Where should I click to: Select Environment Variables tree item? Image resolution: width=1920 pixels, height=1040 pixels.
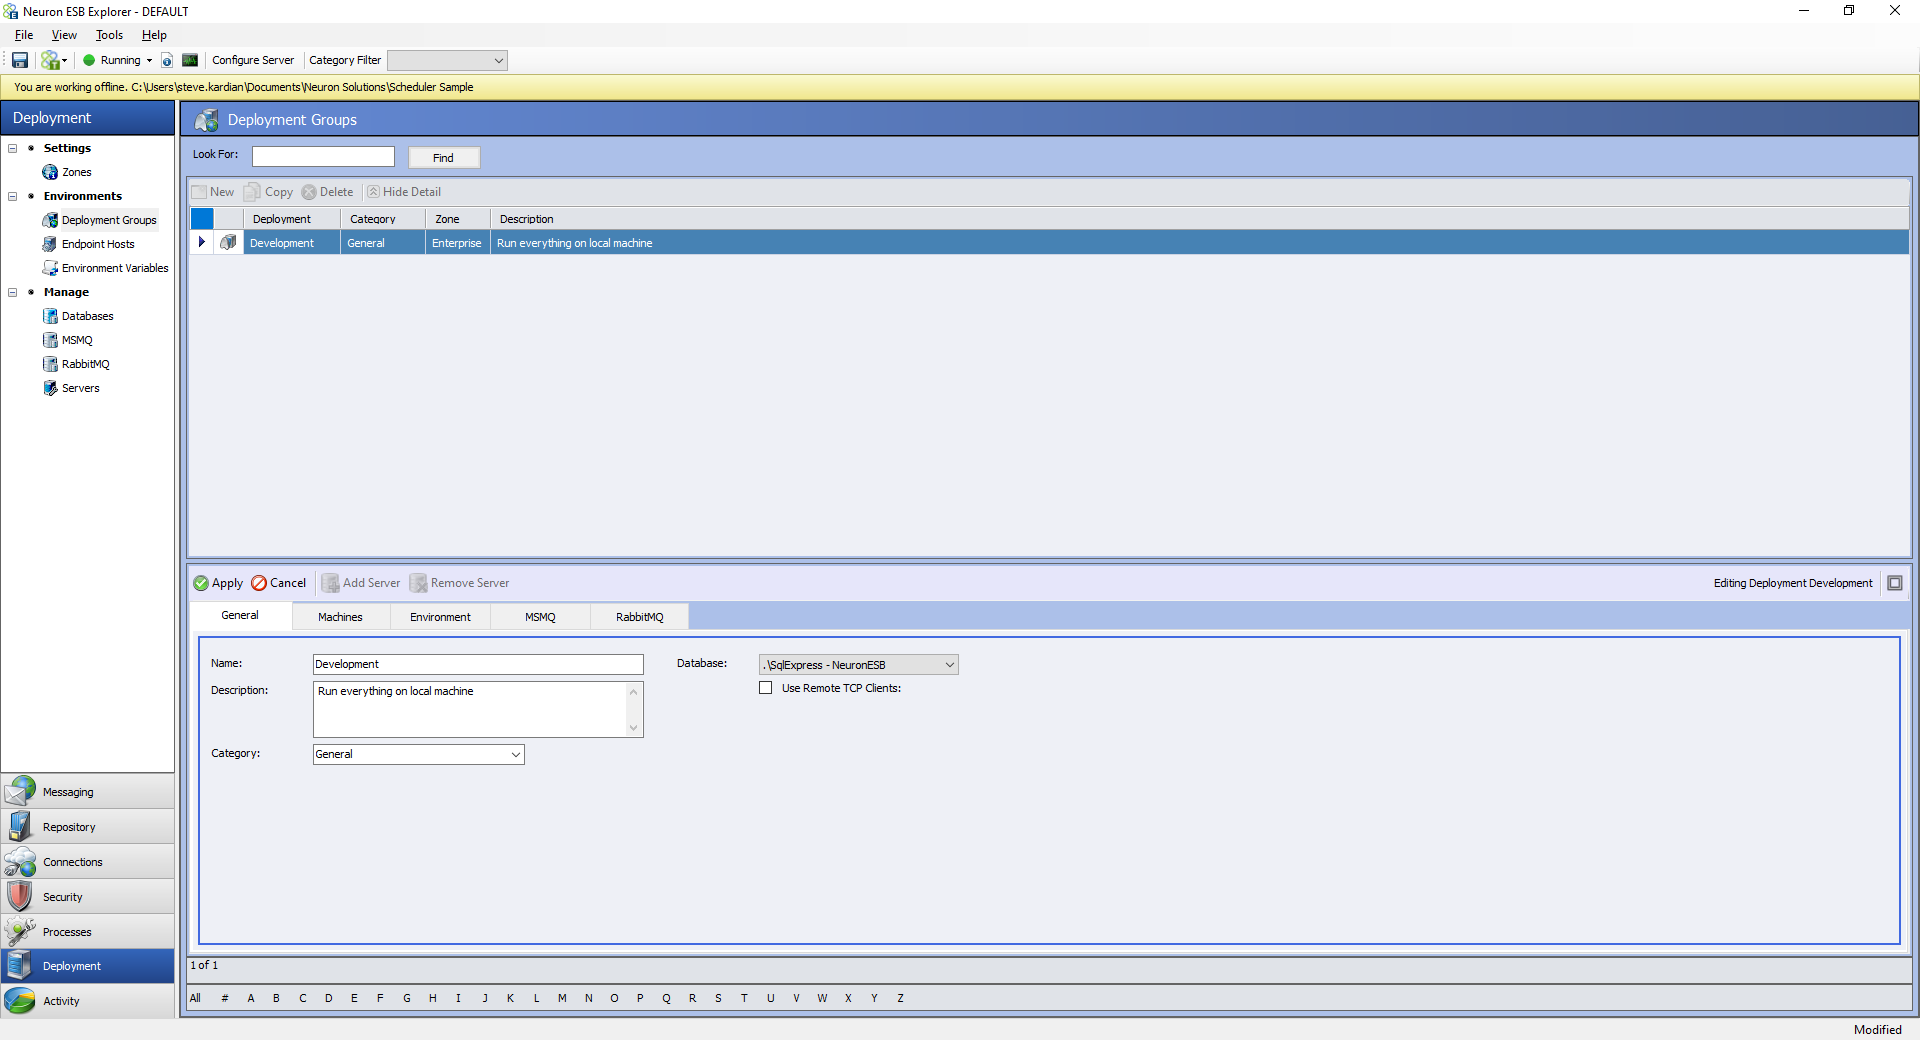point(106,268)
